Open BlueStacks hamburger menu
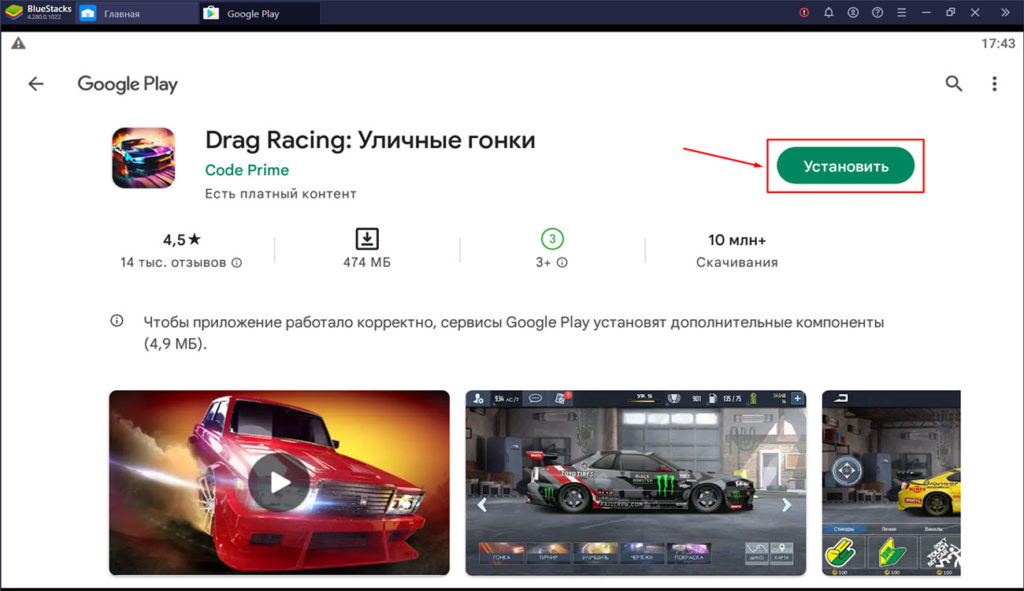 tap(901, 12)
